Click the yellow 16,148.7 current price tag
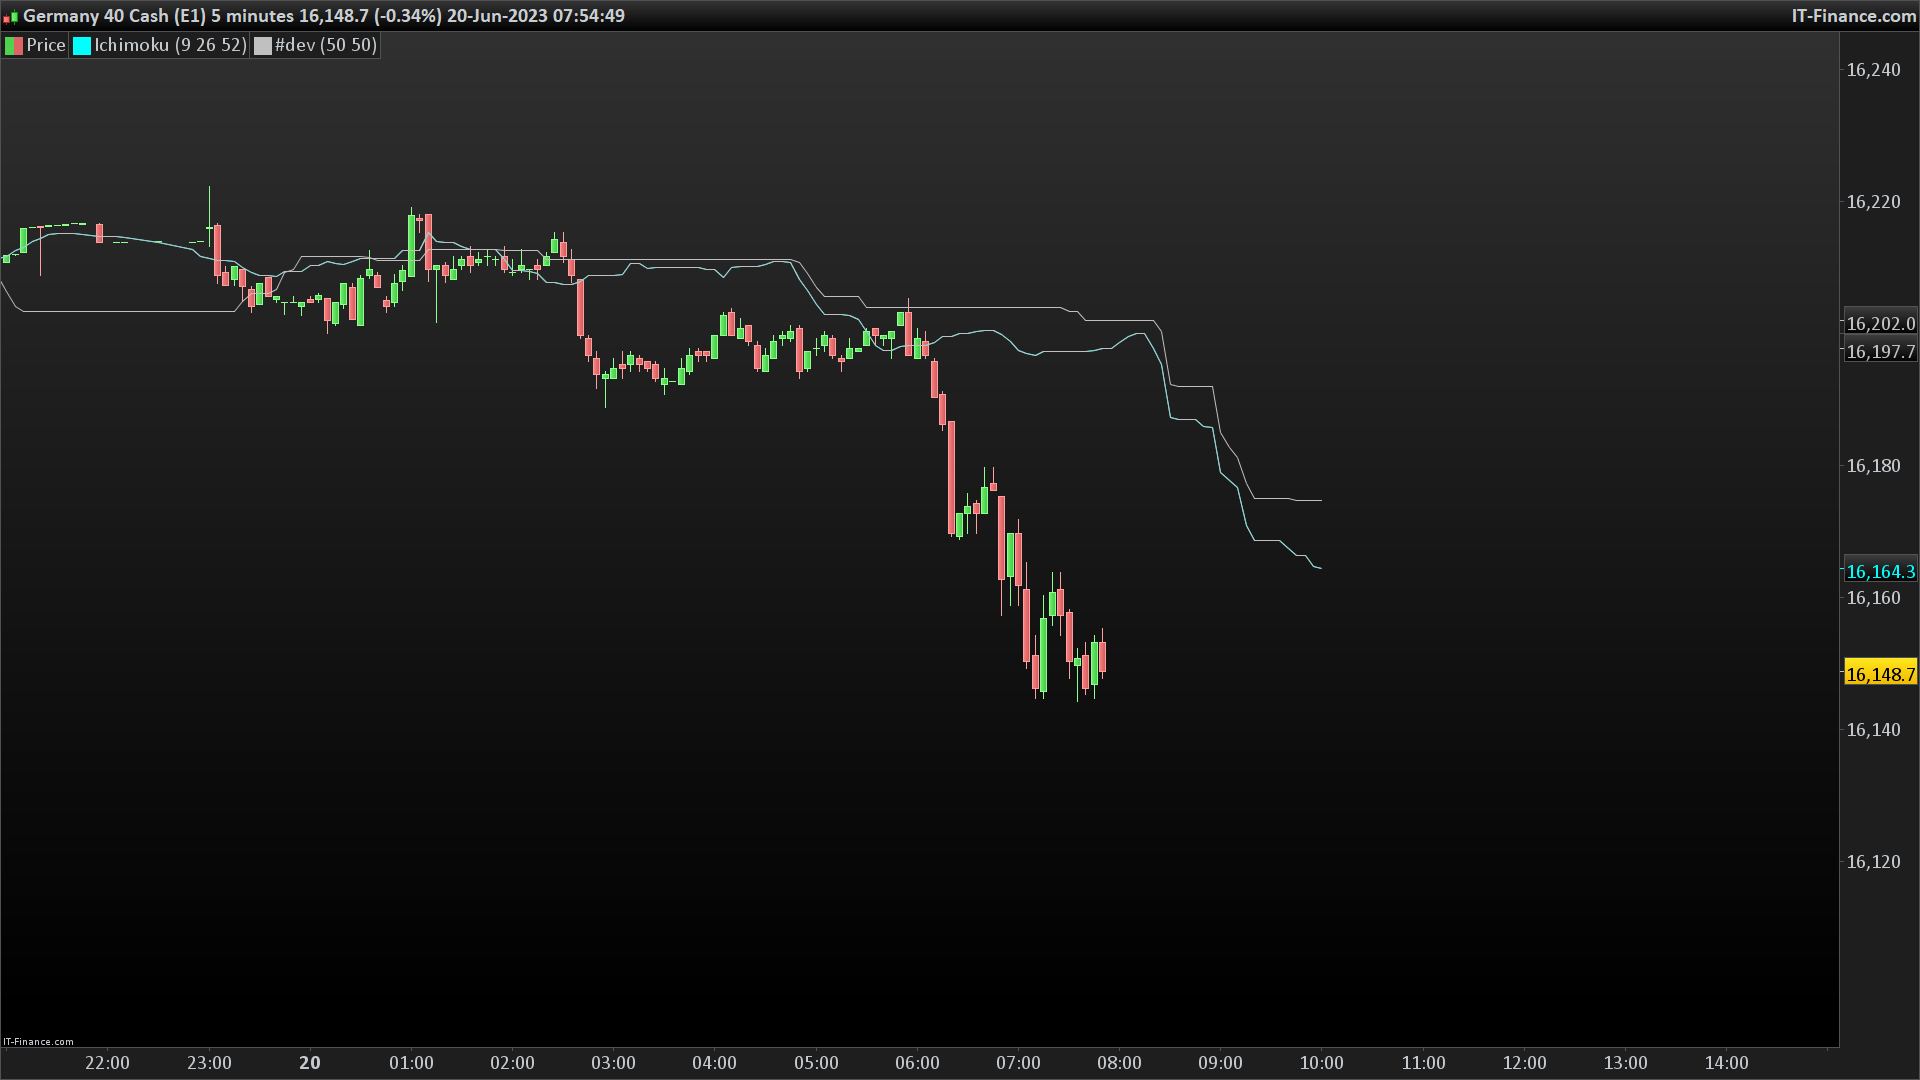1920x1080 pixels. coord(1880,674)
